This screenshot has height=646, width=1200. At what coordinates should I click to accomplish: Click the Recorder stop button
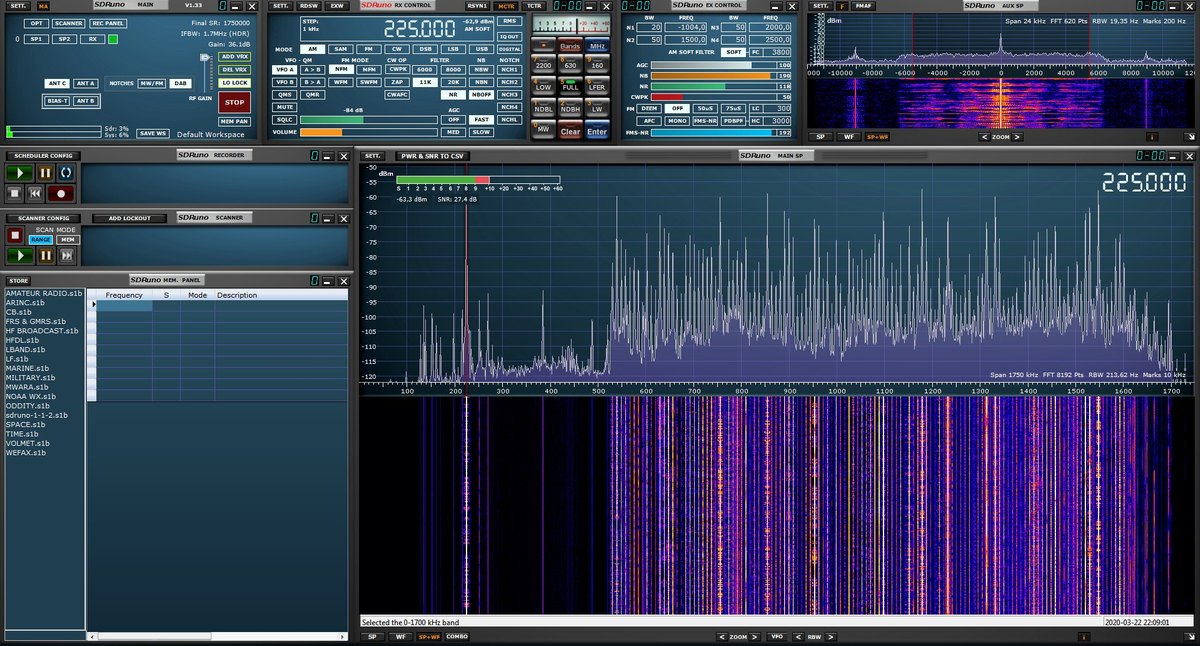coord(15,193)
